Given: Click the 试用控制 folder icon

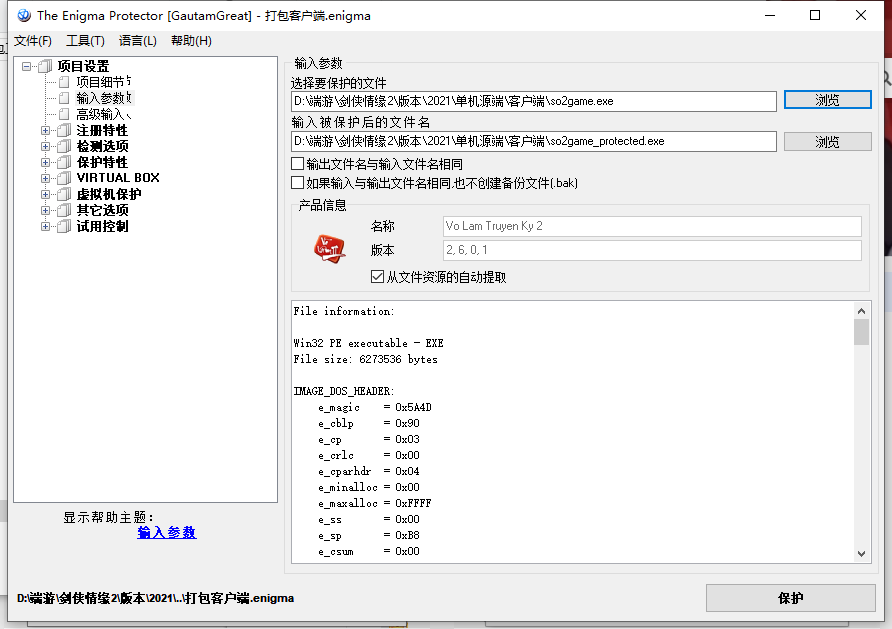Looking at the screenshot, I should [64, 226].
